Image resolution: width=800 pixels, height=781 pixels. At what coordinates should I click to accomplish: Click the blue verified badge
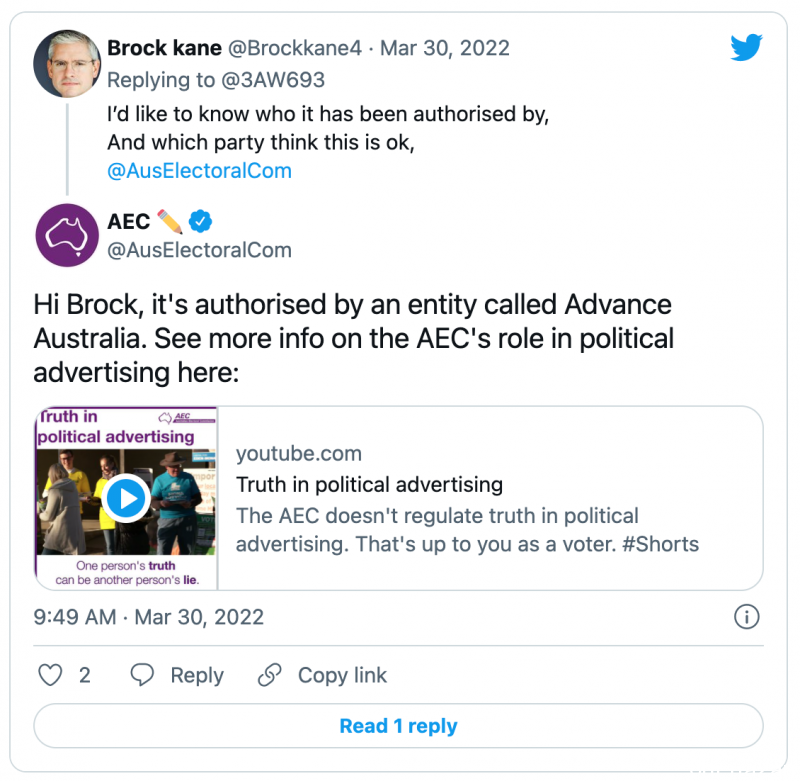coord(201,221)
